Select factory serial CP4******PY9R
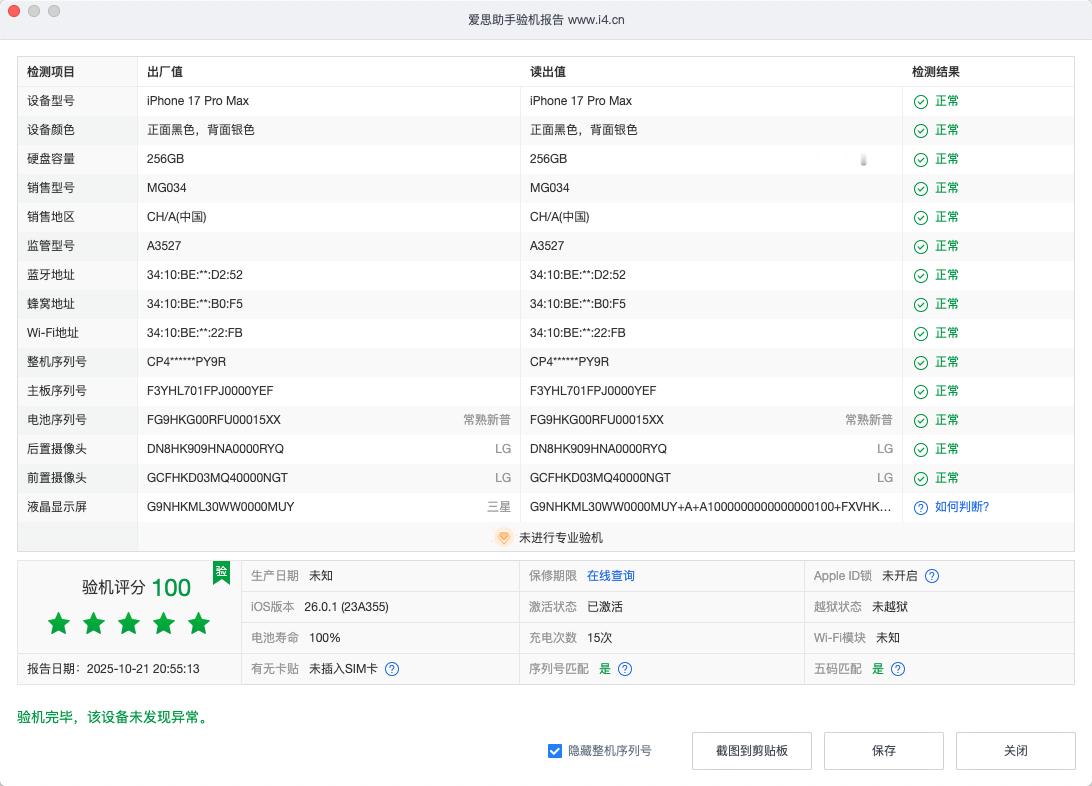 click(187, 362)
